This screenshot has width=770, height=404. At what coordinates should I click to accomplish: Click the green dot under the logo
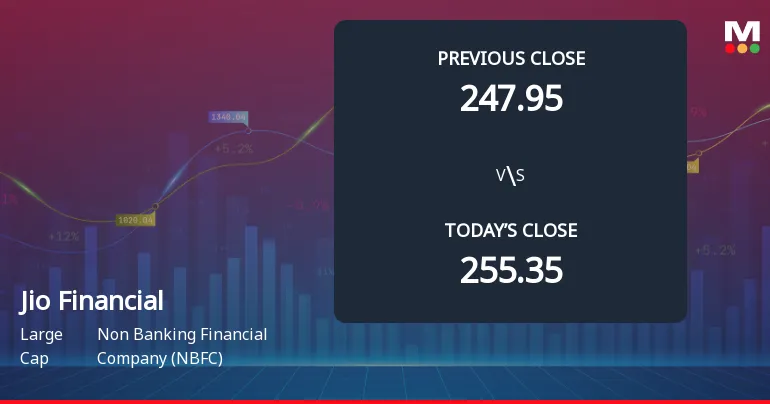753,48
